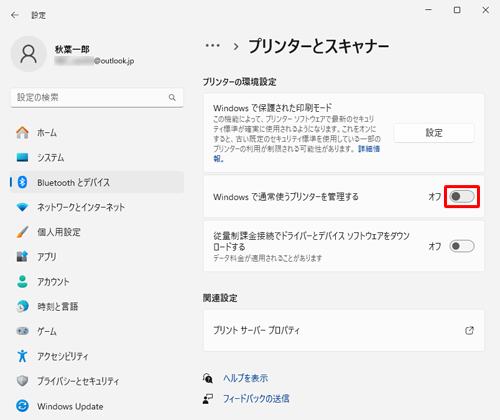This screenshot has width=500, height=420.
Task: Open アプリ settings category
Action: pyautogui.click(x=97, y=257)
